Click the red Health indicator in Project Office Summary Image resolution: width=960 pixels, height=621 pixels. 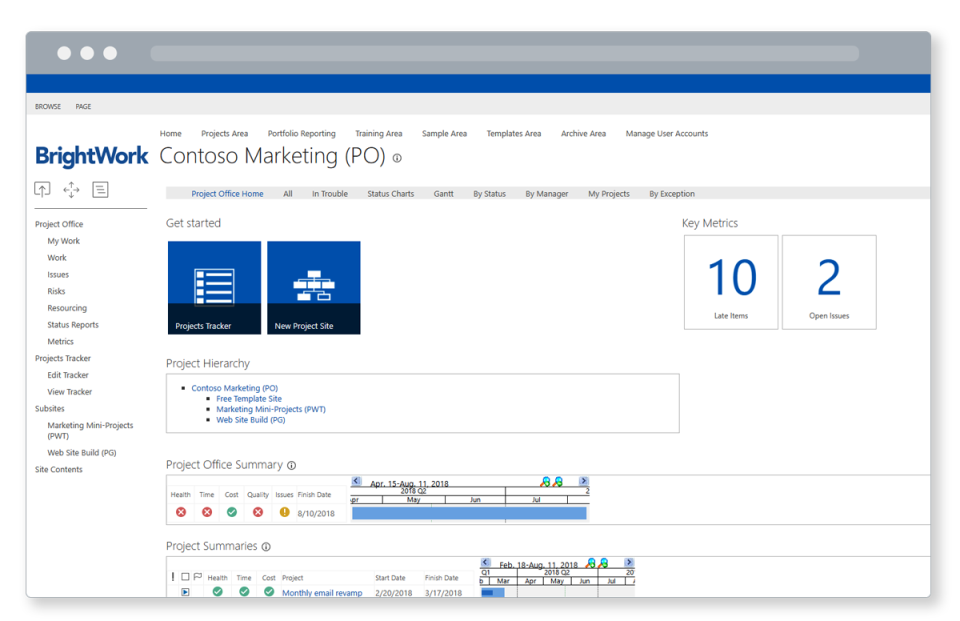pyautogui.click(x=180, y=512)
